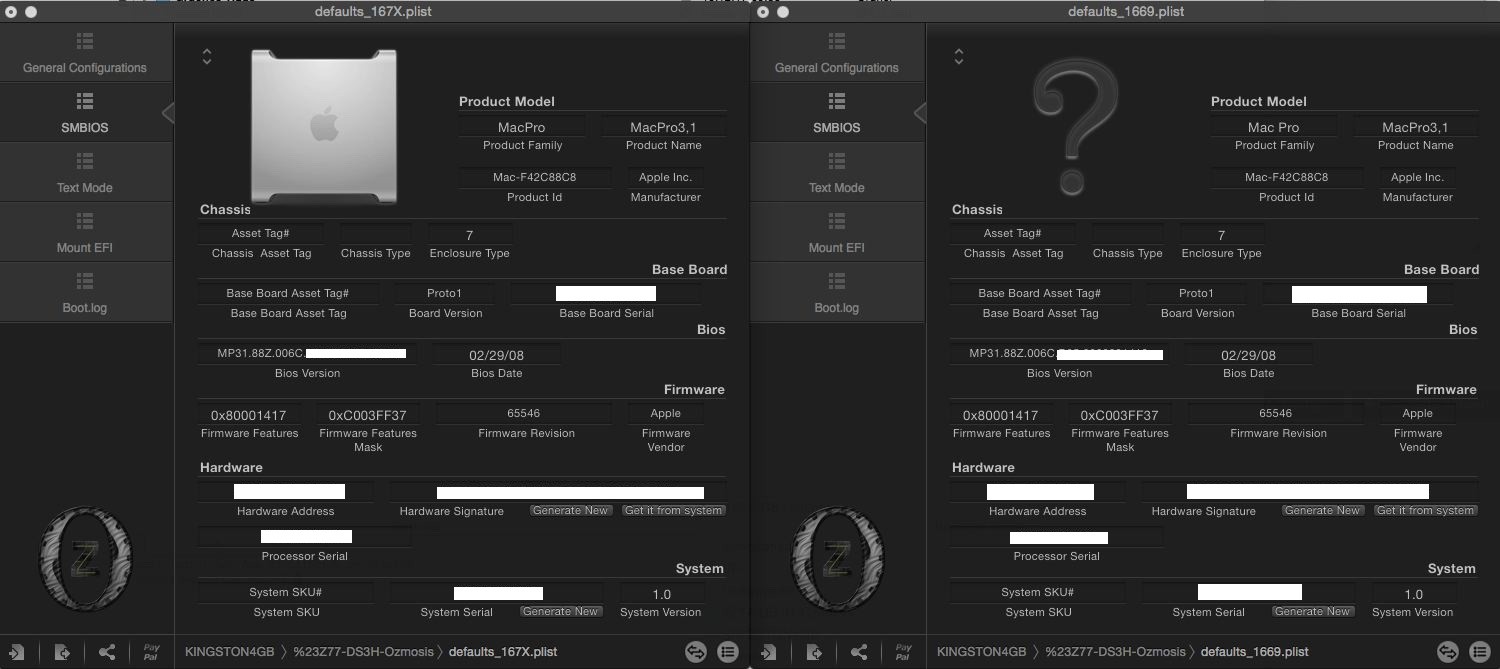
Task: Click the up/down model stepper in defaults_167X window
Action: click(x=207, y=57)
